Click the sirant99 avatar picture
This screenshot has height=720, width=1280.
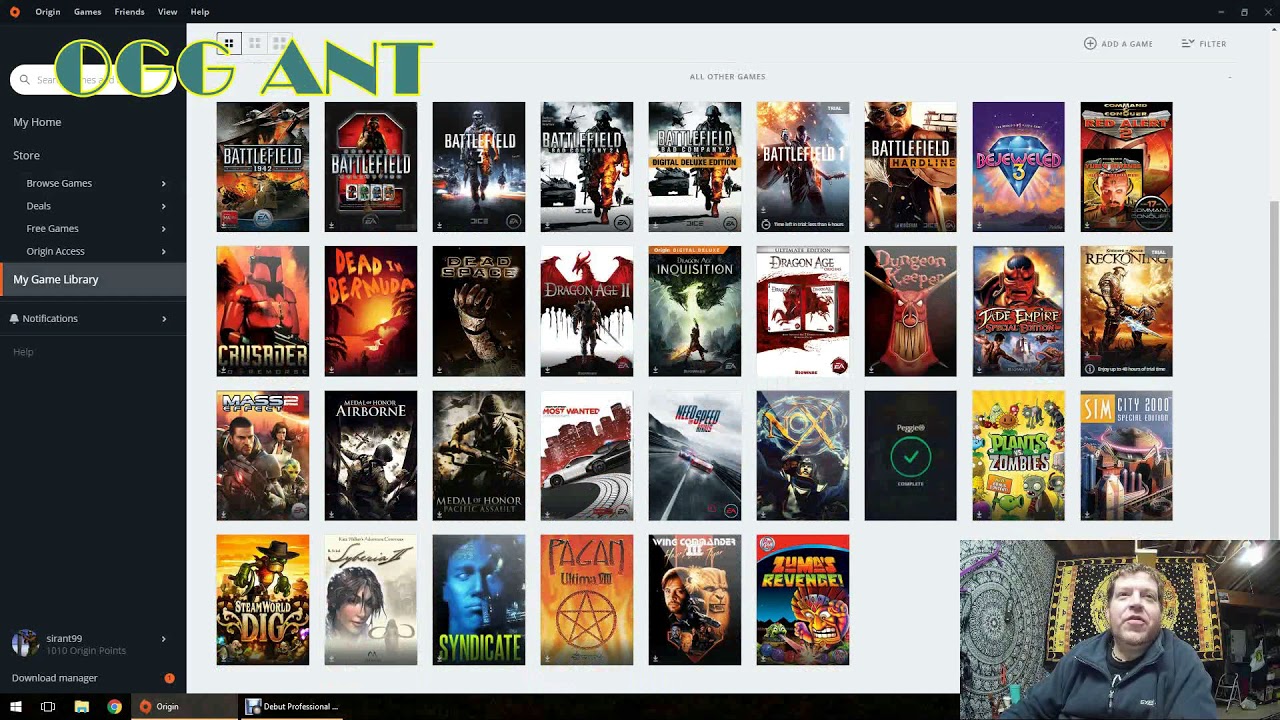coord(24,643)
